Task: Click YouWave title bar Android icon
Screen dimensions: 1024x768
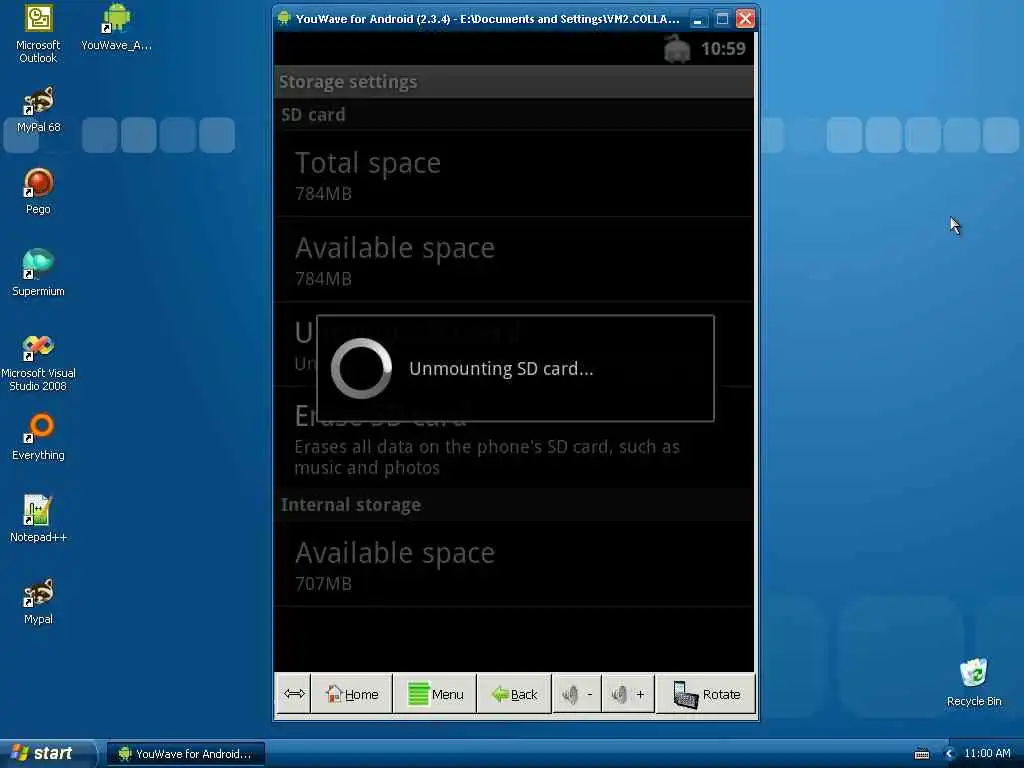Action: [x=284, y=18]
